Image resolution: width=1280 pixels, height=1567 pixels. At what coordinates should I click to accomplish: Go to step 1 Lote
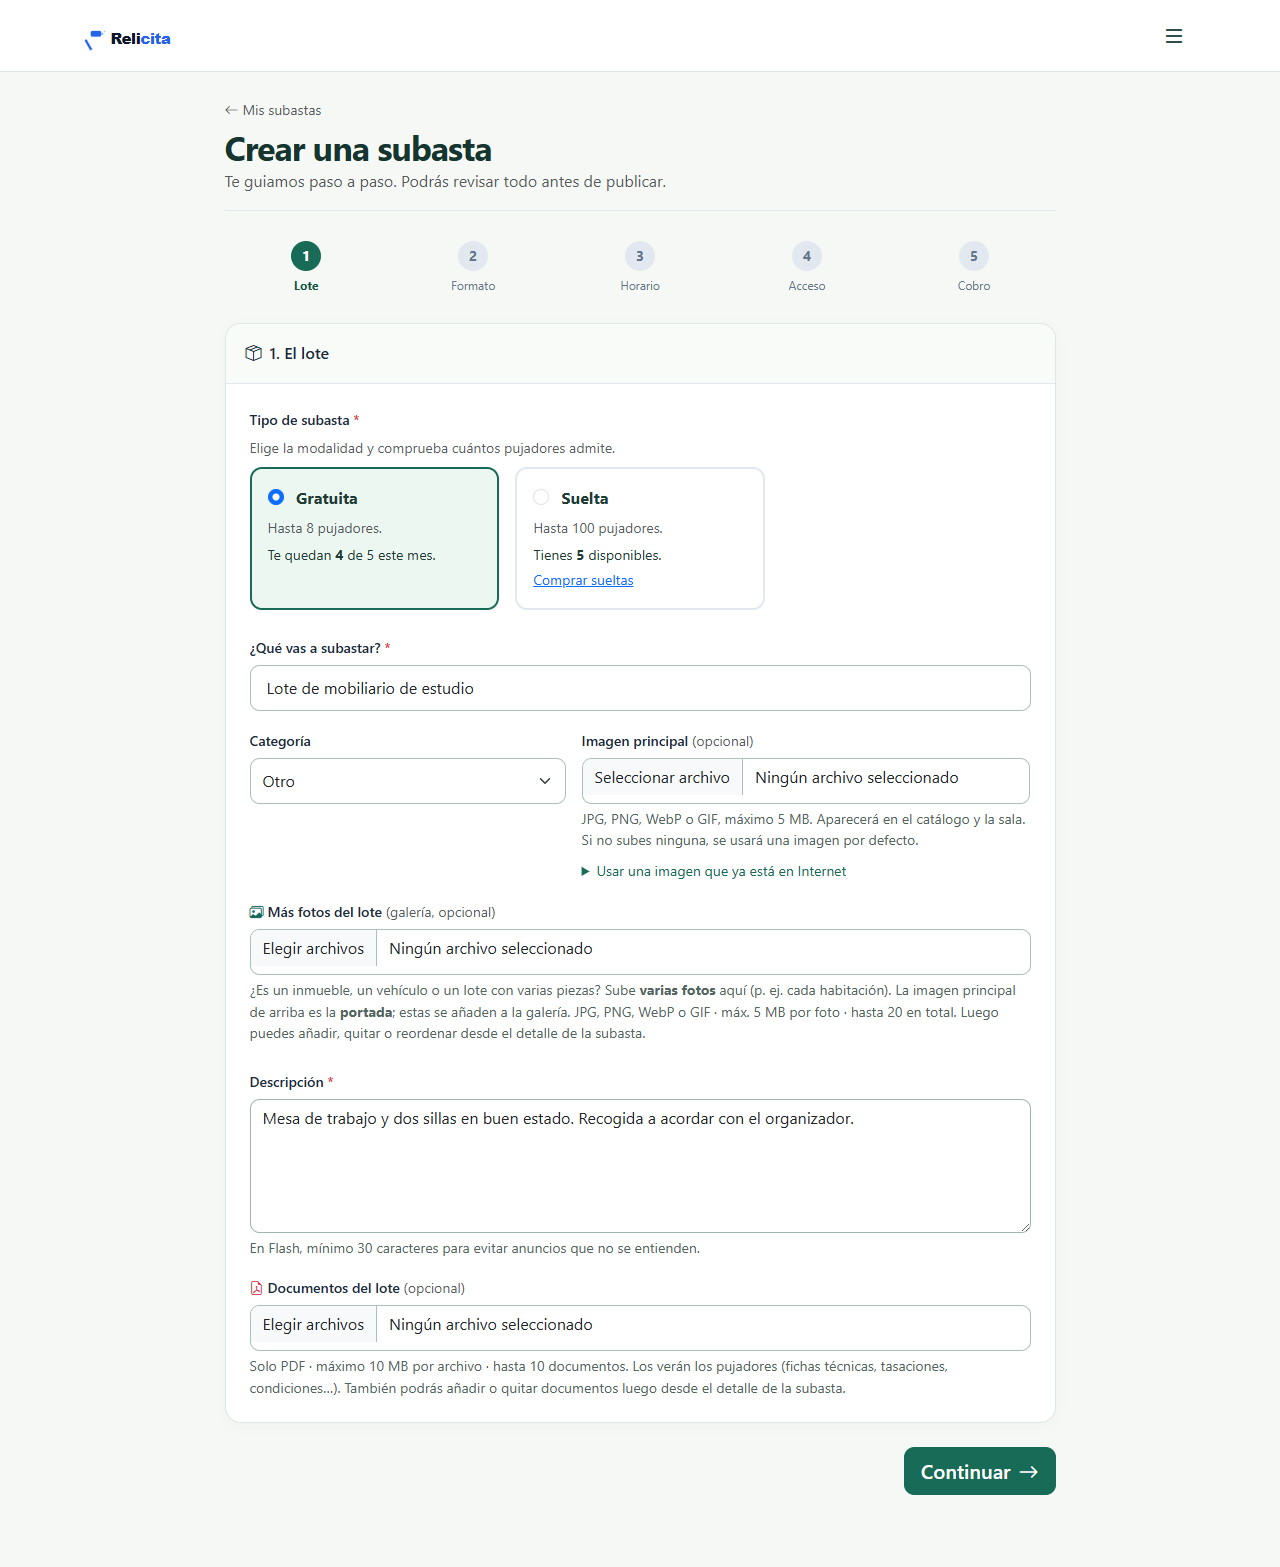(x=306, y=266)
